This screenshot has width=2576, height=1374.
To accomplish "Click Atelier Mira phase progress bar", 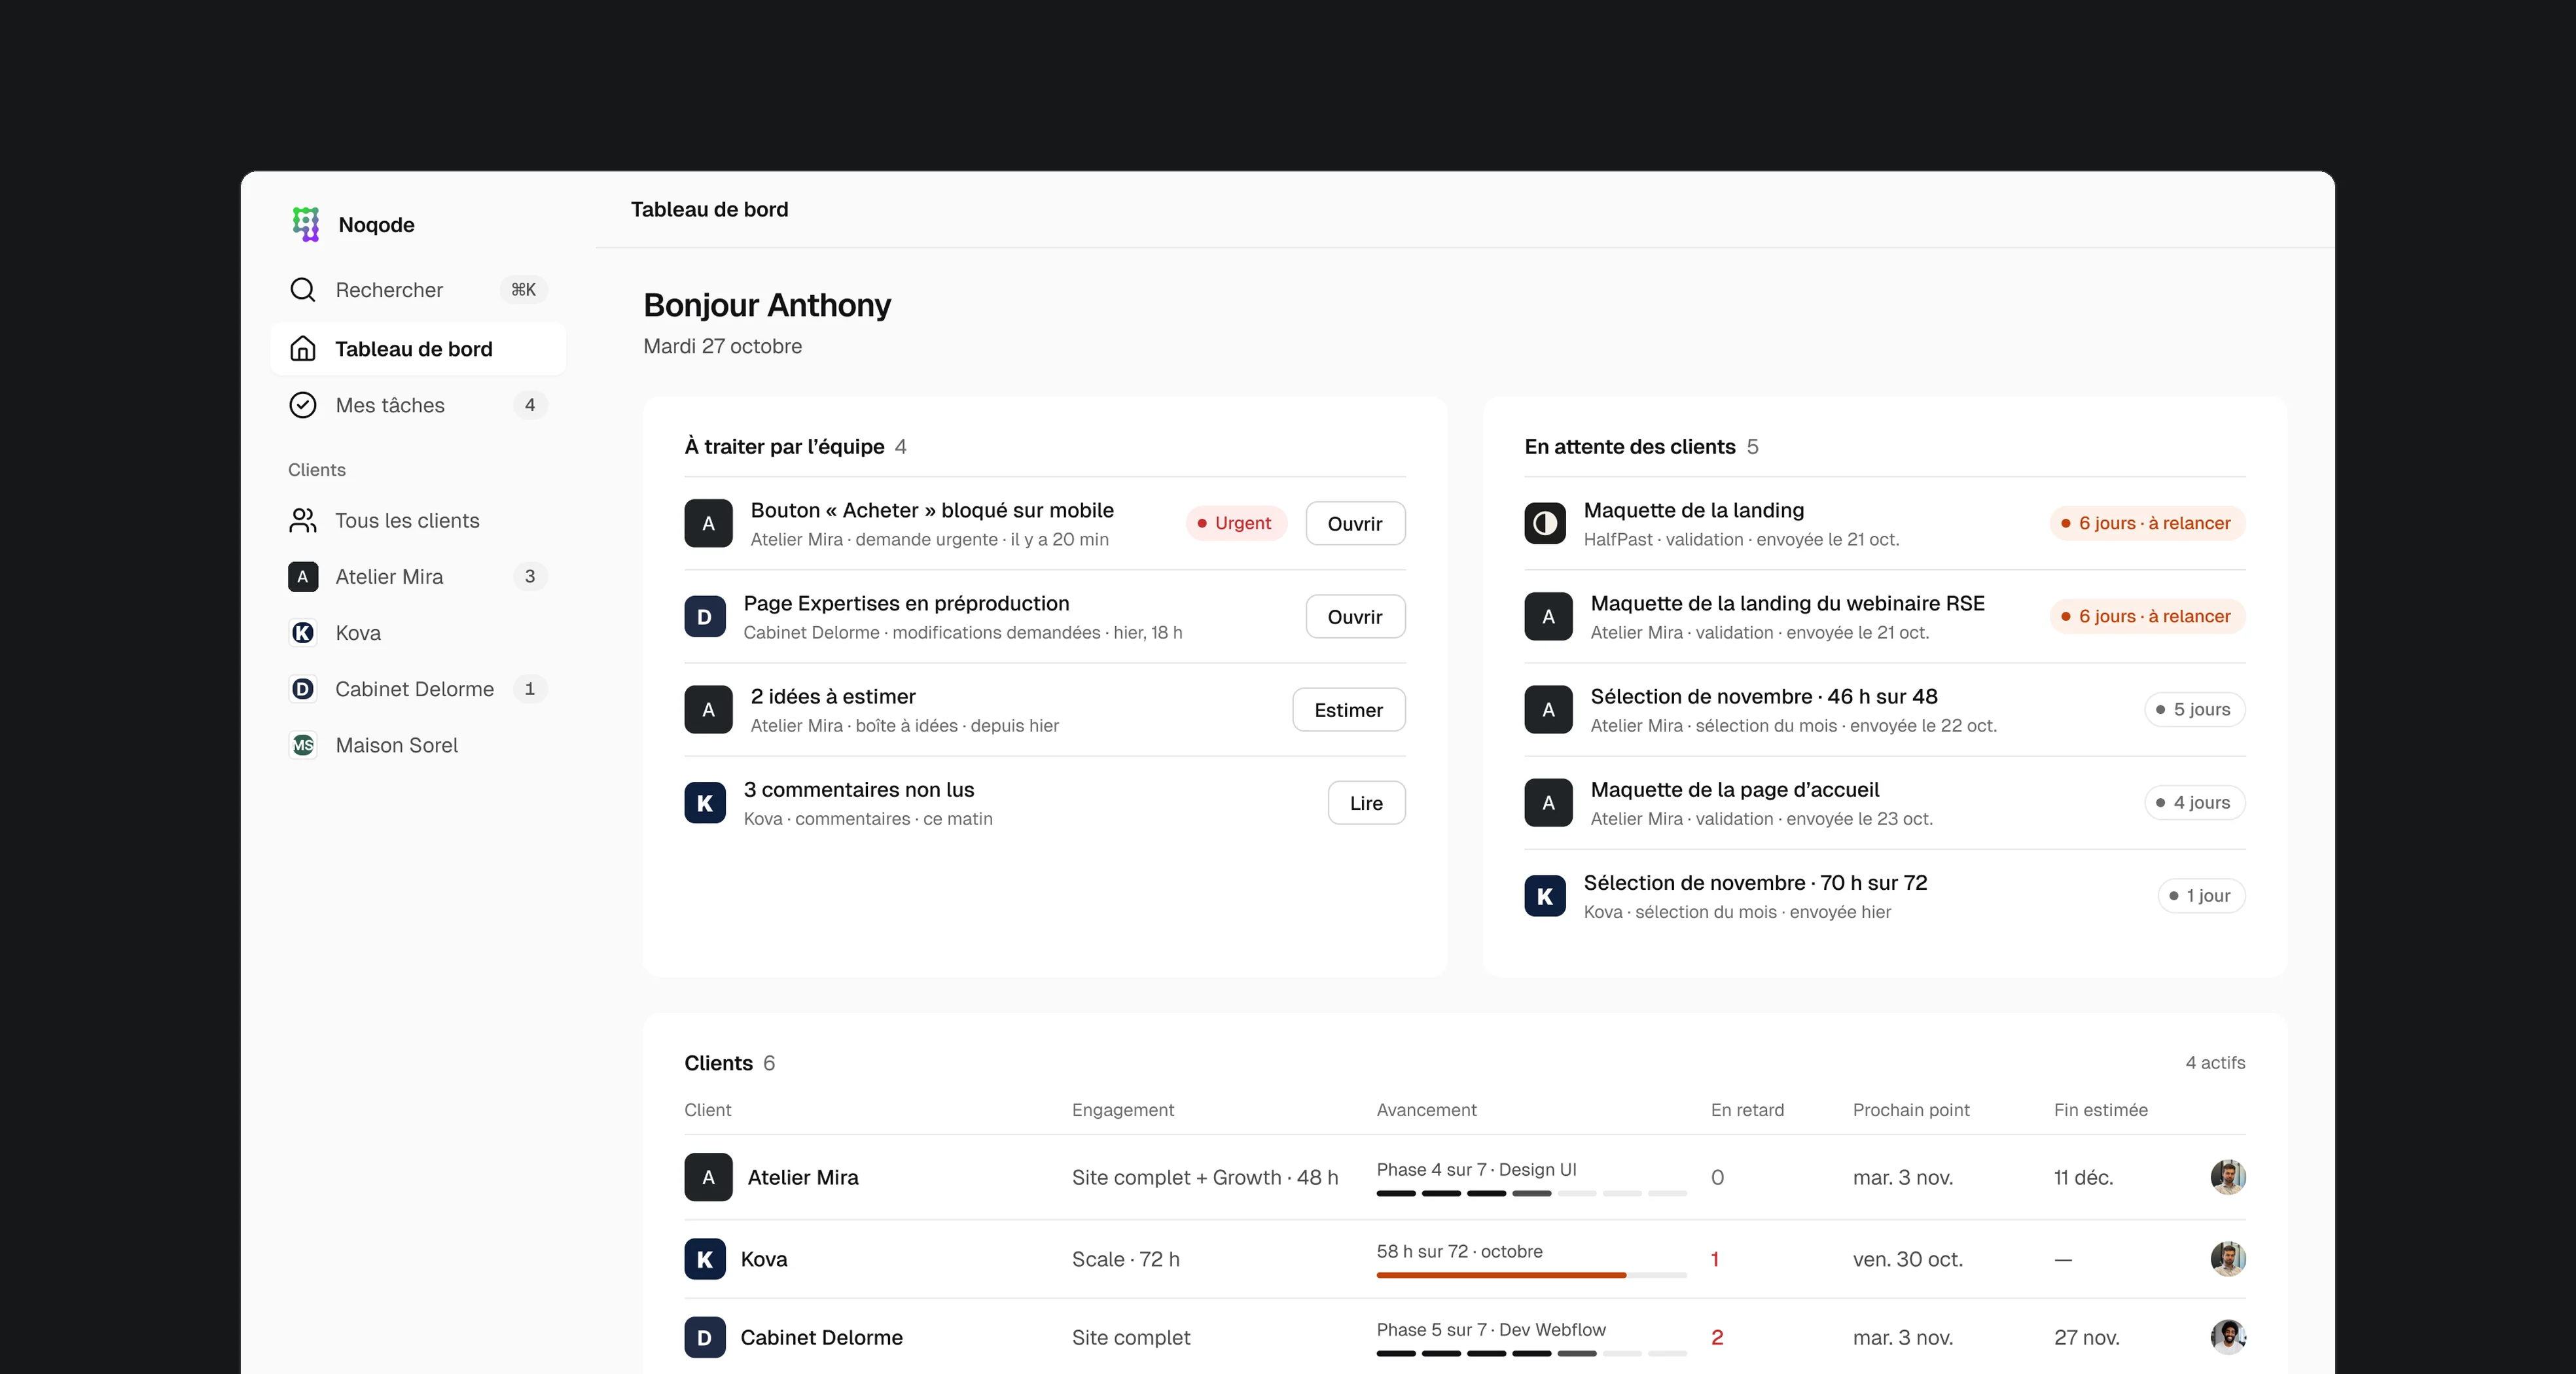I will click(1531, 1193).
